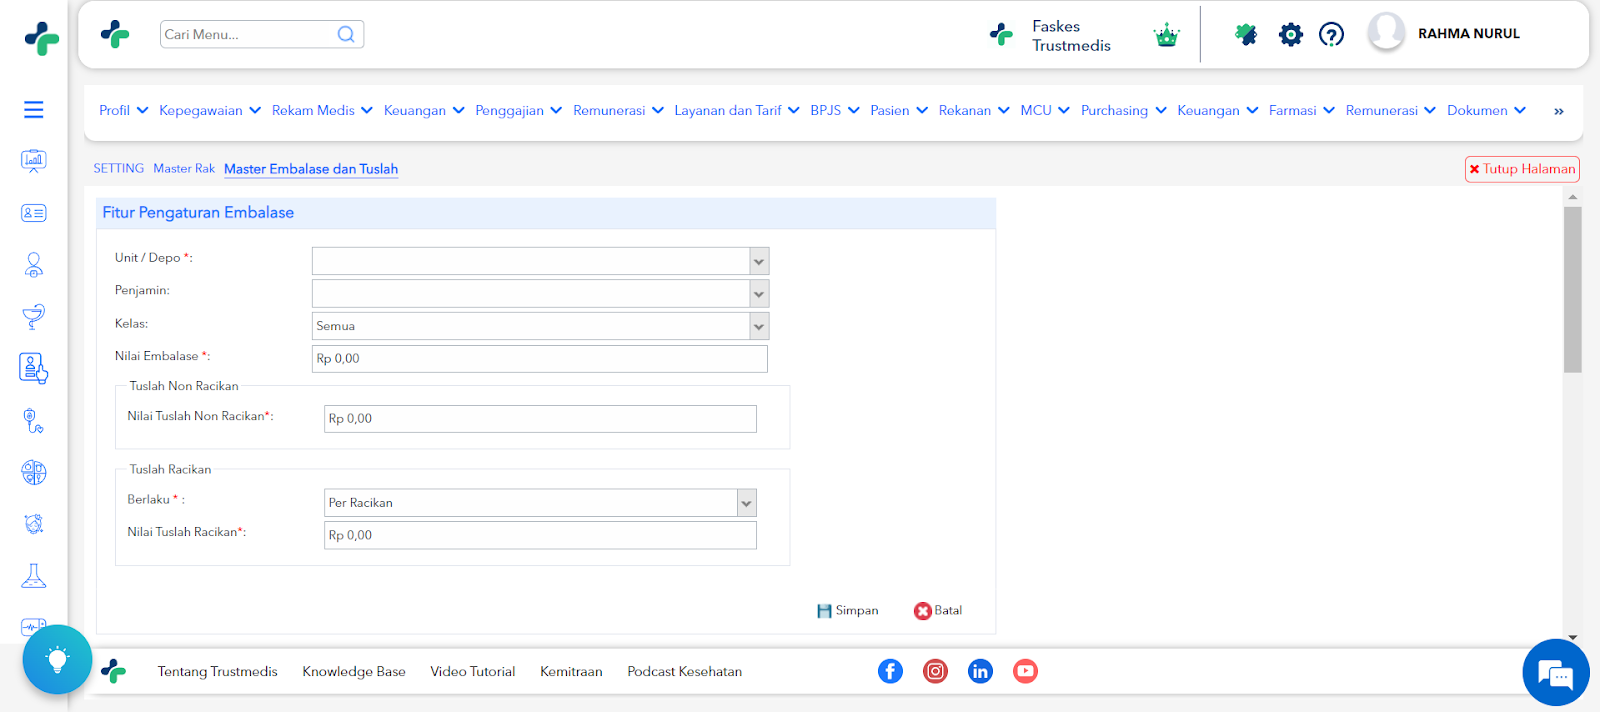
Task: Visit the Facebook page icon
Action: [890, 671]
